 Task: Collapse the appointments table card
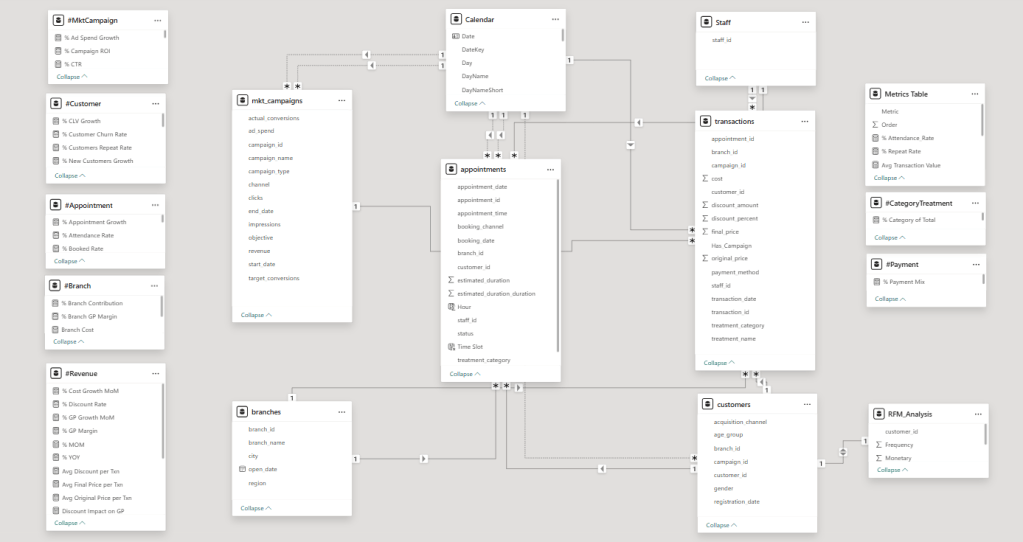pyautogui.click(x=465, y=374)
